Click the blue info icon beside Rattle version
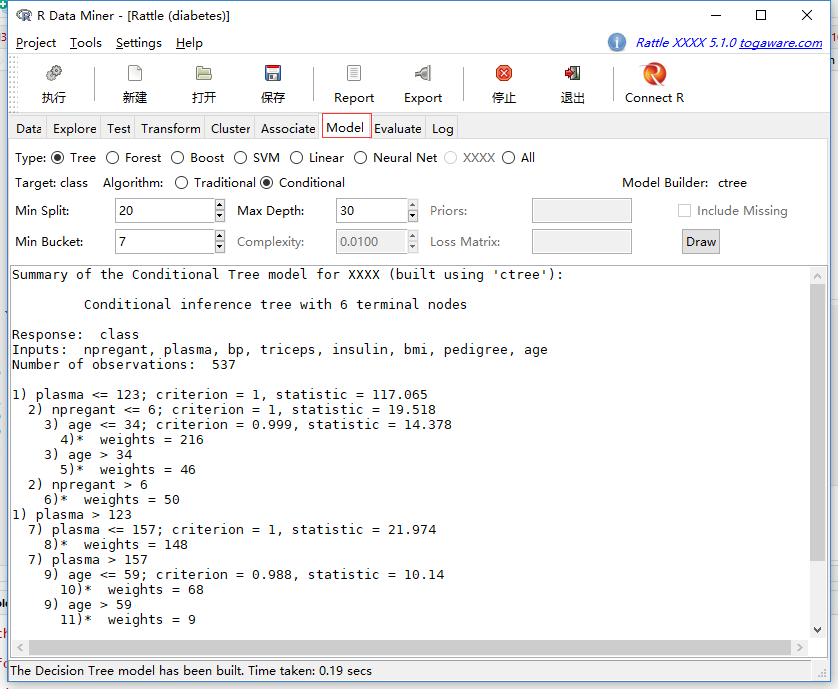 click(617, 42)
